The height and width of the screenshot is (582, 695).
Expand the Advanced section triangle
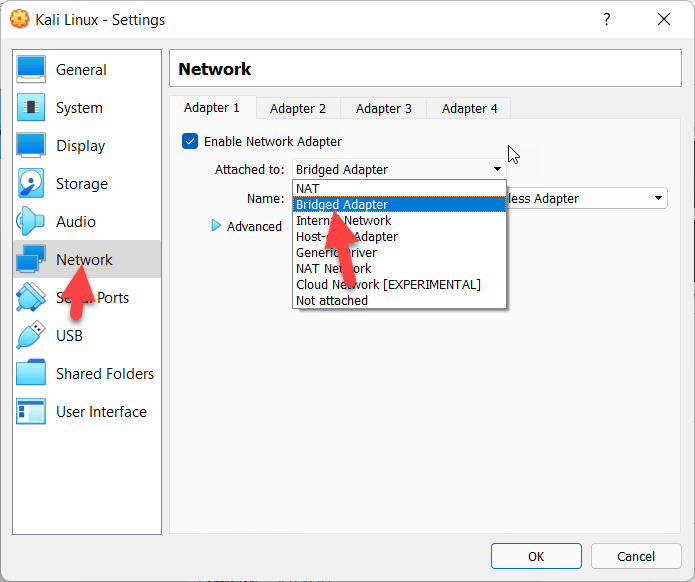[216, 226]
